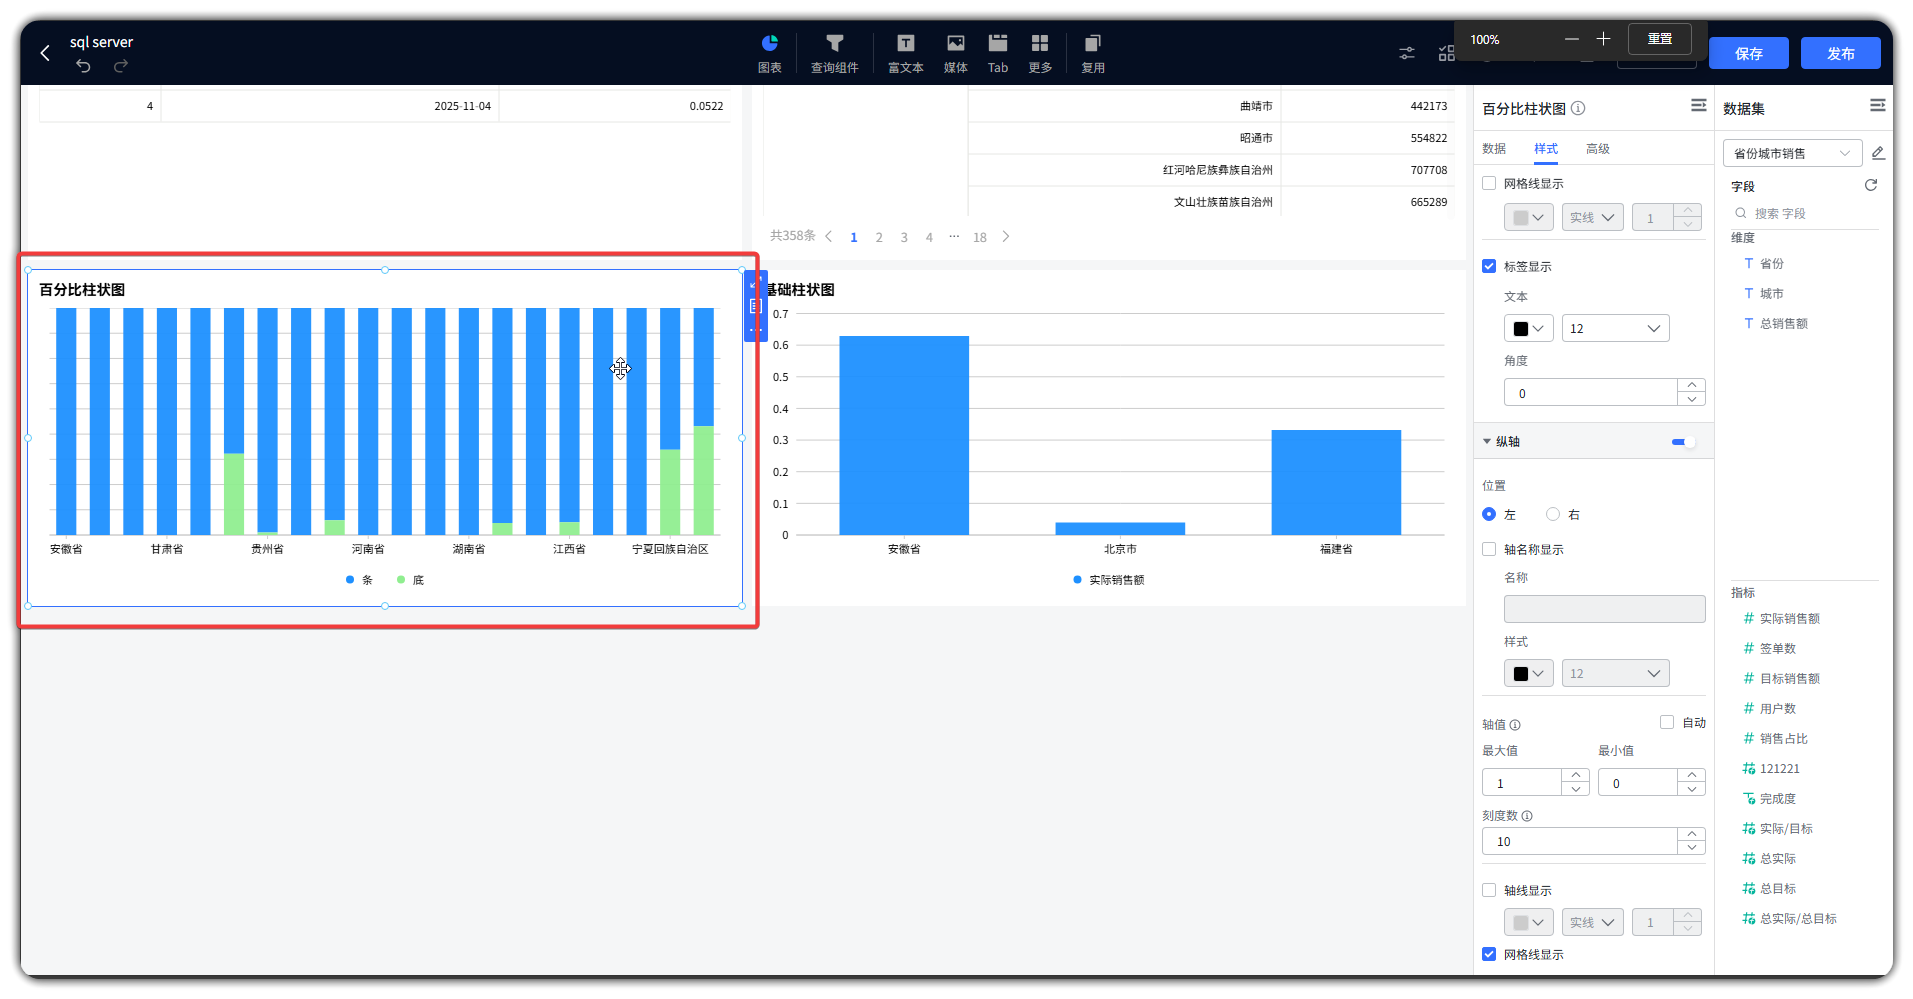Refresh the 字段 field list
This screenshot has height=999, width=1913.
1870,186
